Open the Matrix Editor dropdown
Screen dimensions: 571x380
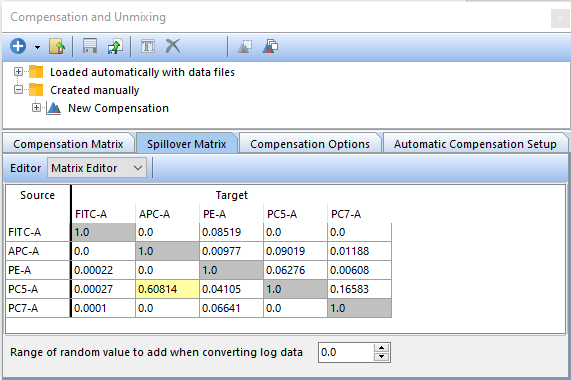click(x=97, y=168)
